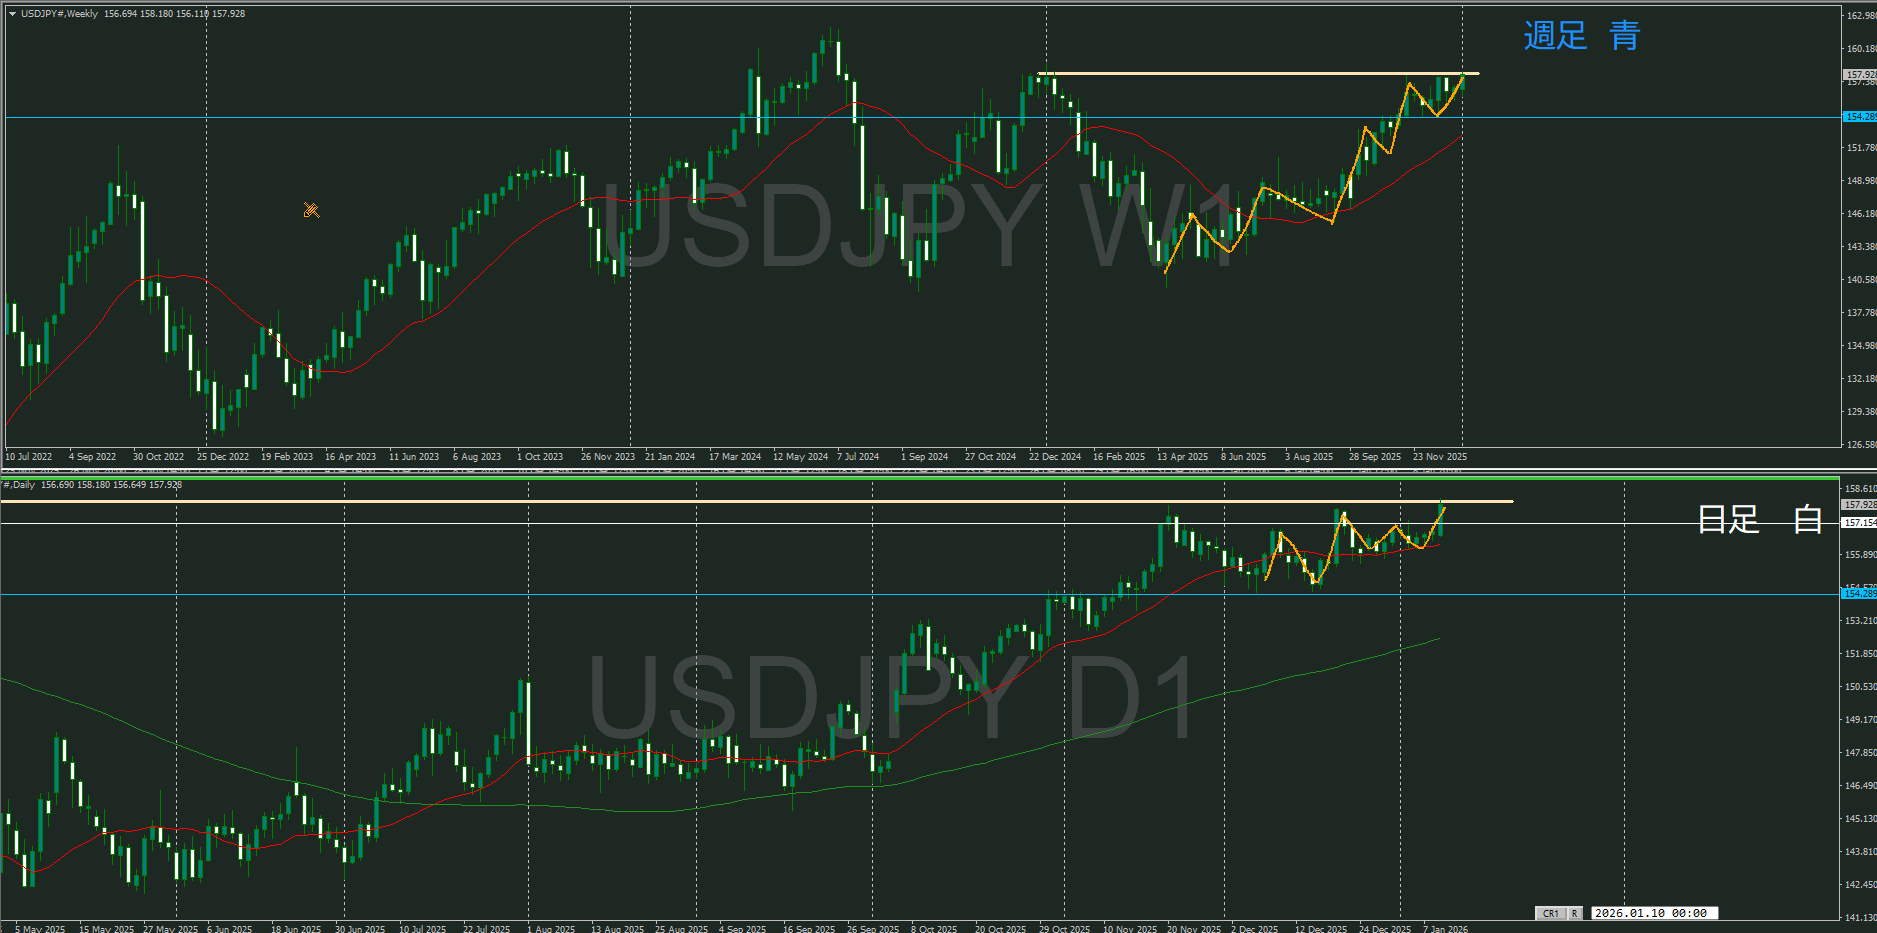Image resolution: width=1877 pixels, height=933 pixels.
Task: Click the 7 Jan 2026 date on daily axis
Action: [1445, 928]
